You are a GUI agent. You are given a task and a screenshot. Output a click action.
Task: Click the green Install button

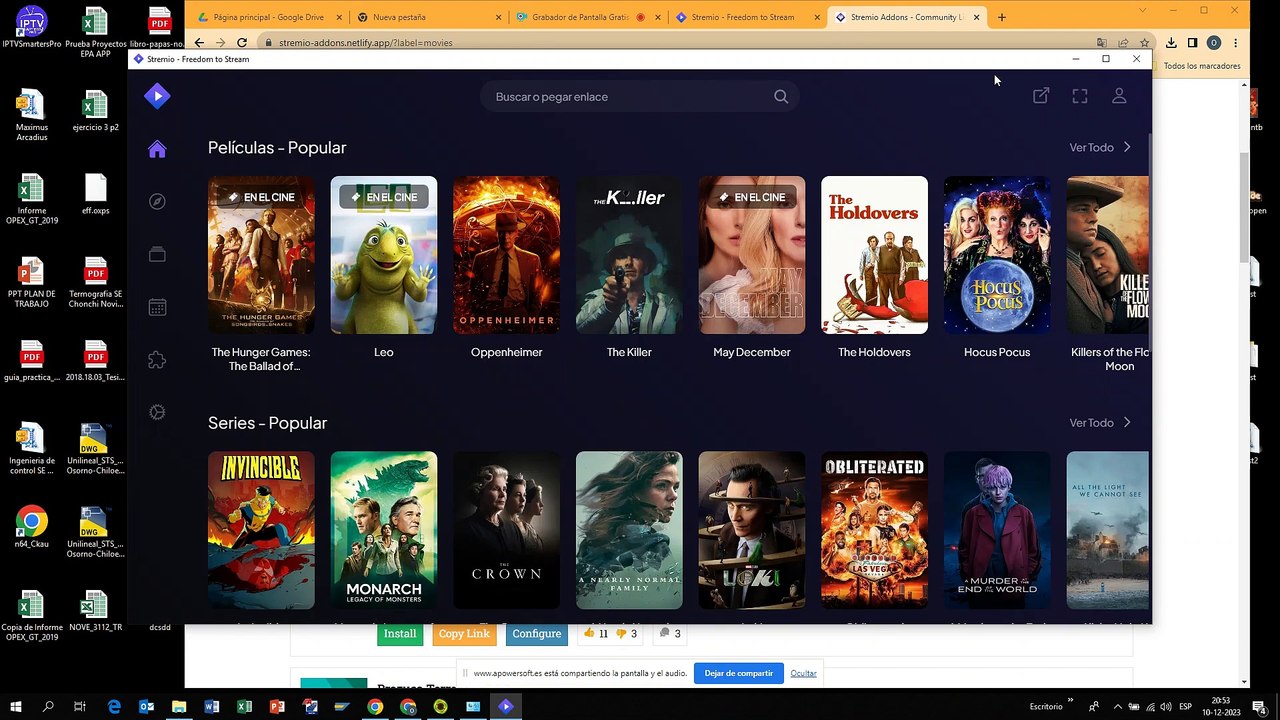pyautogui.click(x=400, y=634)
